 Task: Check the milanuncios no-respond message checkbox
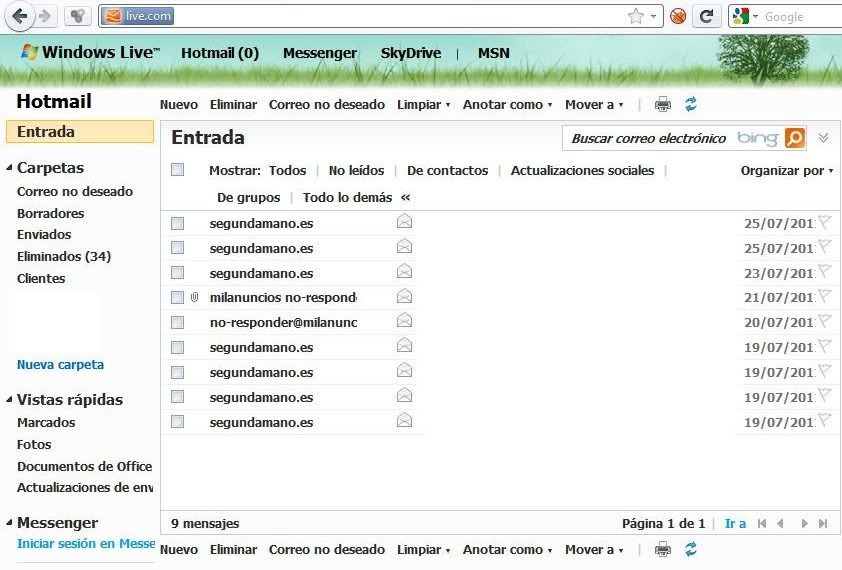pos(177,297)
